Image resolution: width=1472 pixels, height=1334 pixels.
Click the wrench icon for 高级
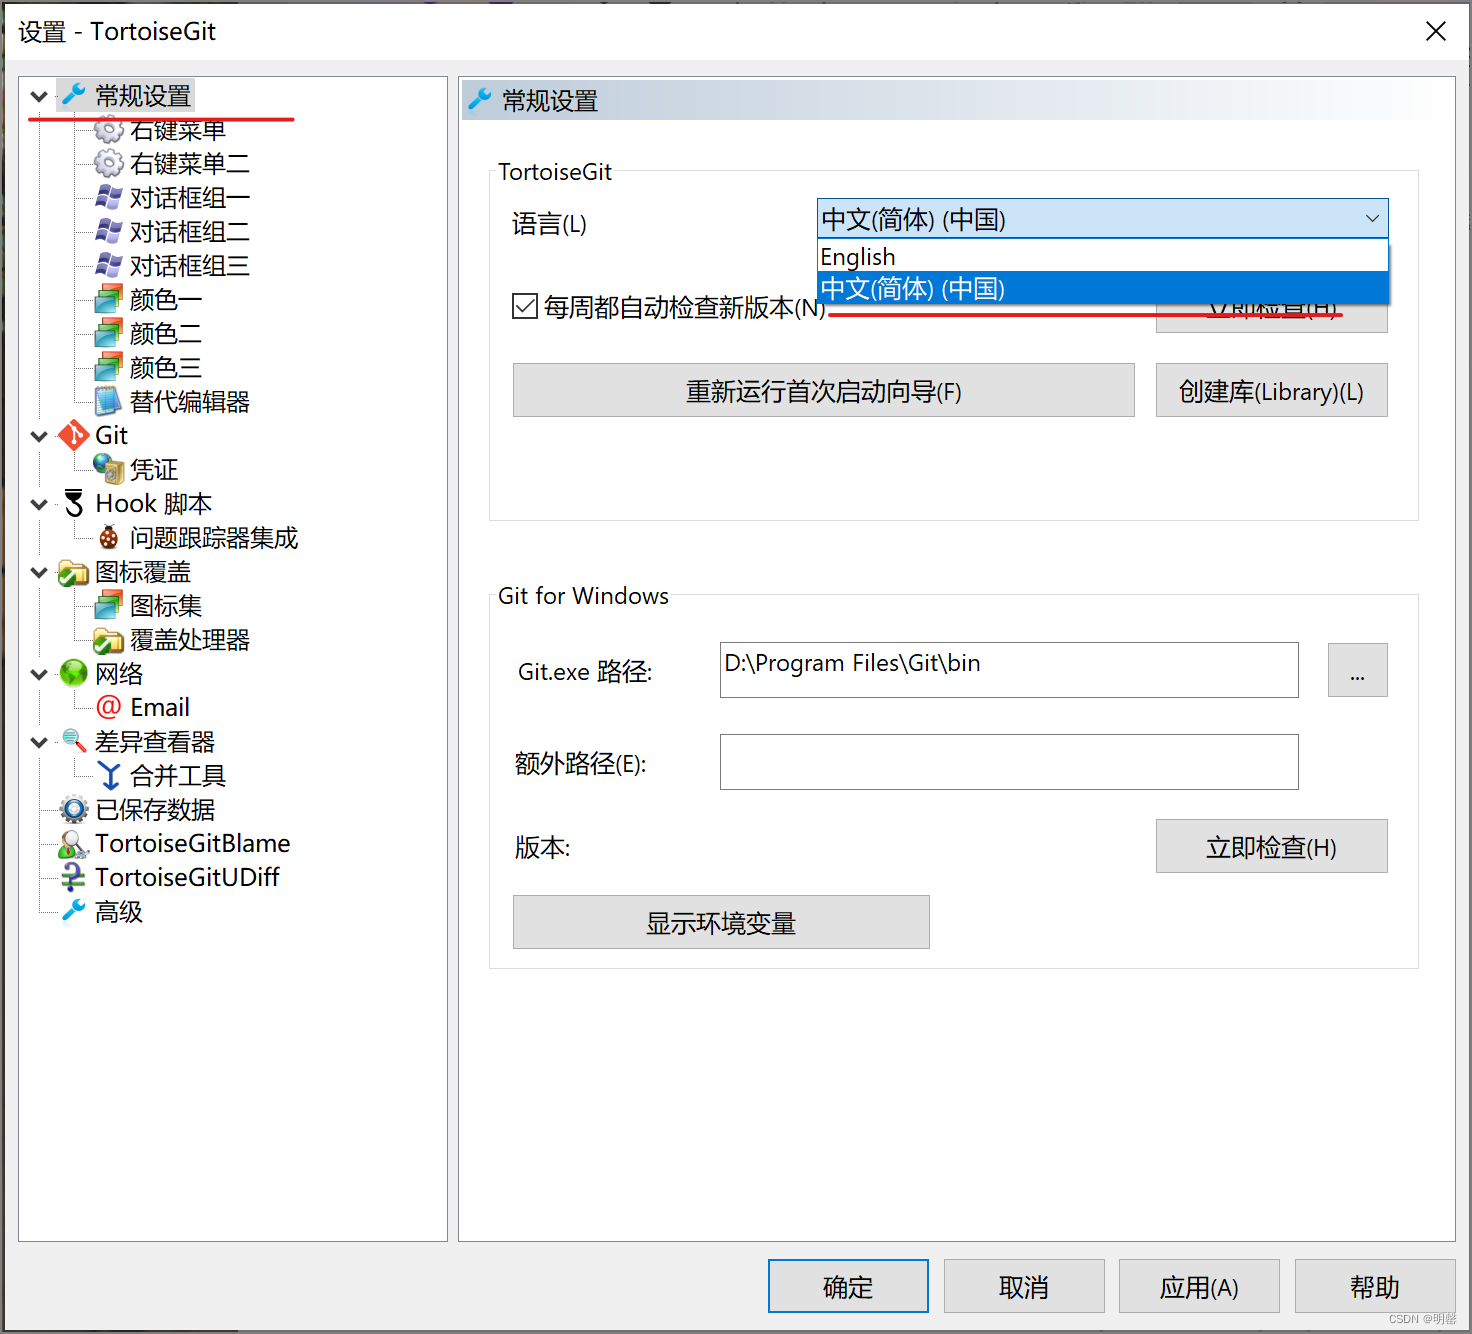pyautogui.click(x=73, y=911)
